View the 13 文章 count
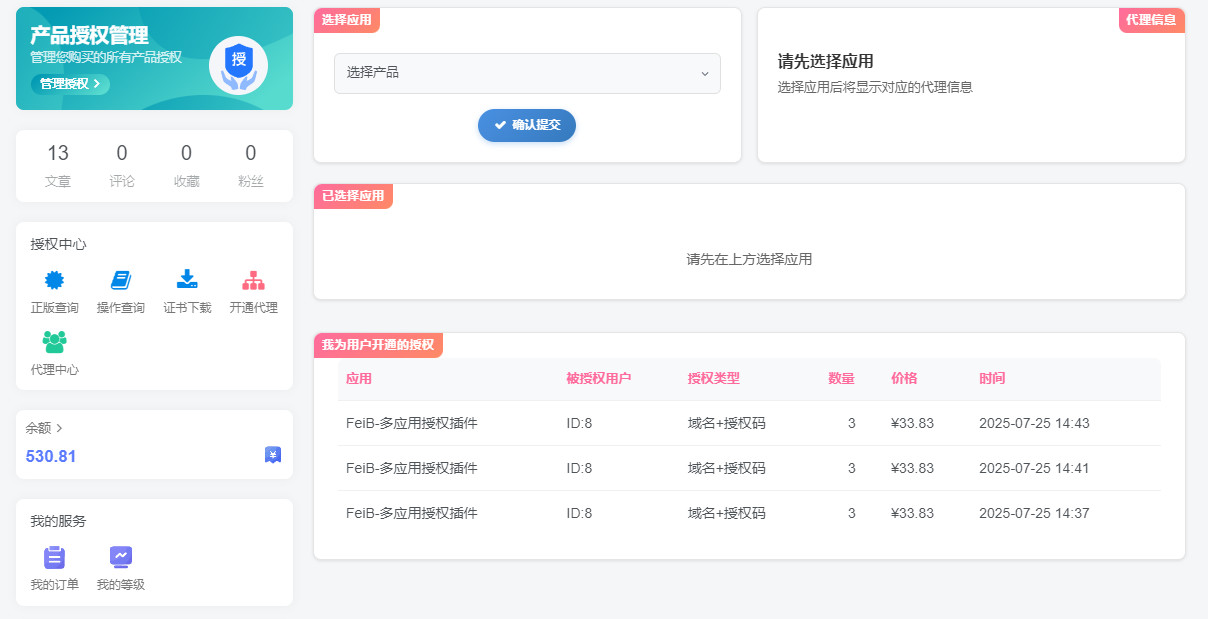The image size is (1208, 619). click(x=58, y=166)
